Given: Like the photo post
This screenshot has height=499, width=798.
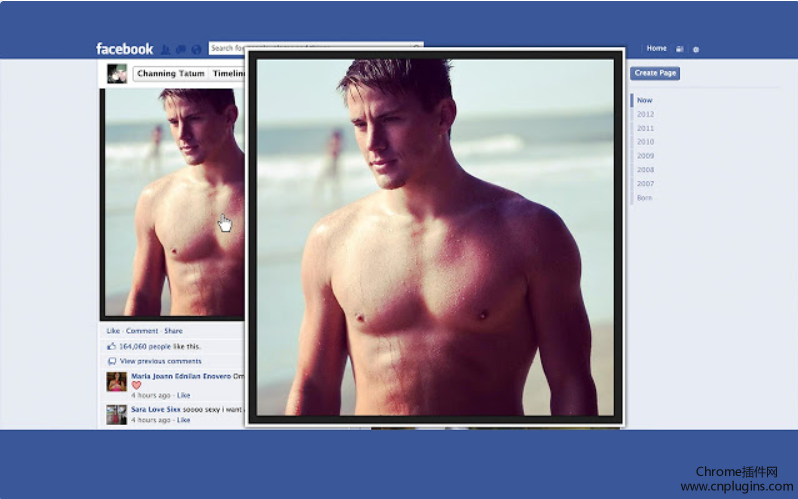Looking at the screenshot, I should coord(113,331).
